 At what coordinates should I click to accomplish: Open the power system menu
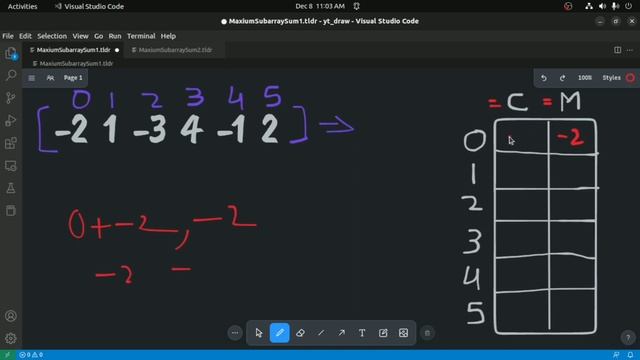[x=629, y=6]
